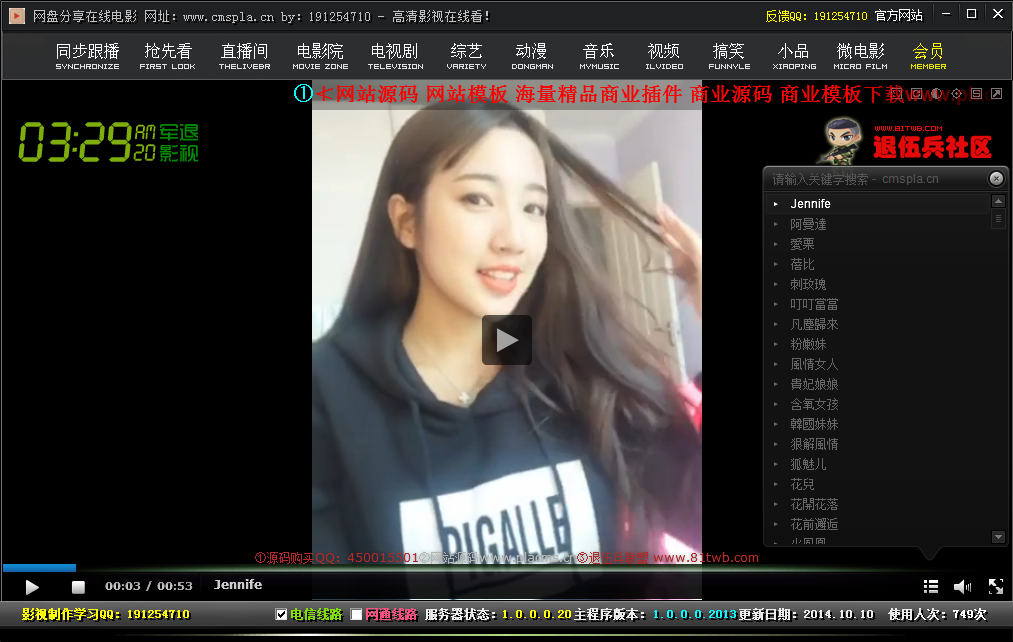Open the 会员 Member section
The height and width of the screenshot is (642, 1013).
click(928, 56)
